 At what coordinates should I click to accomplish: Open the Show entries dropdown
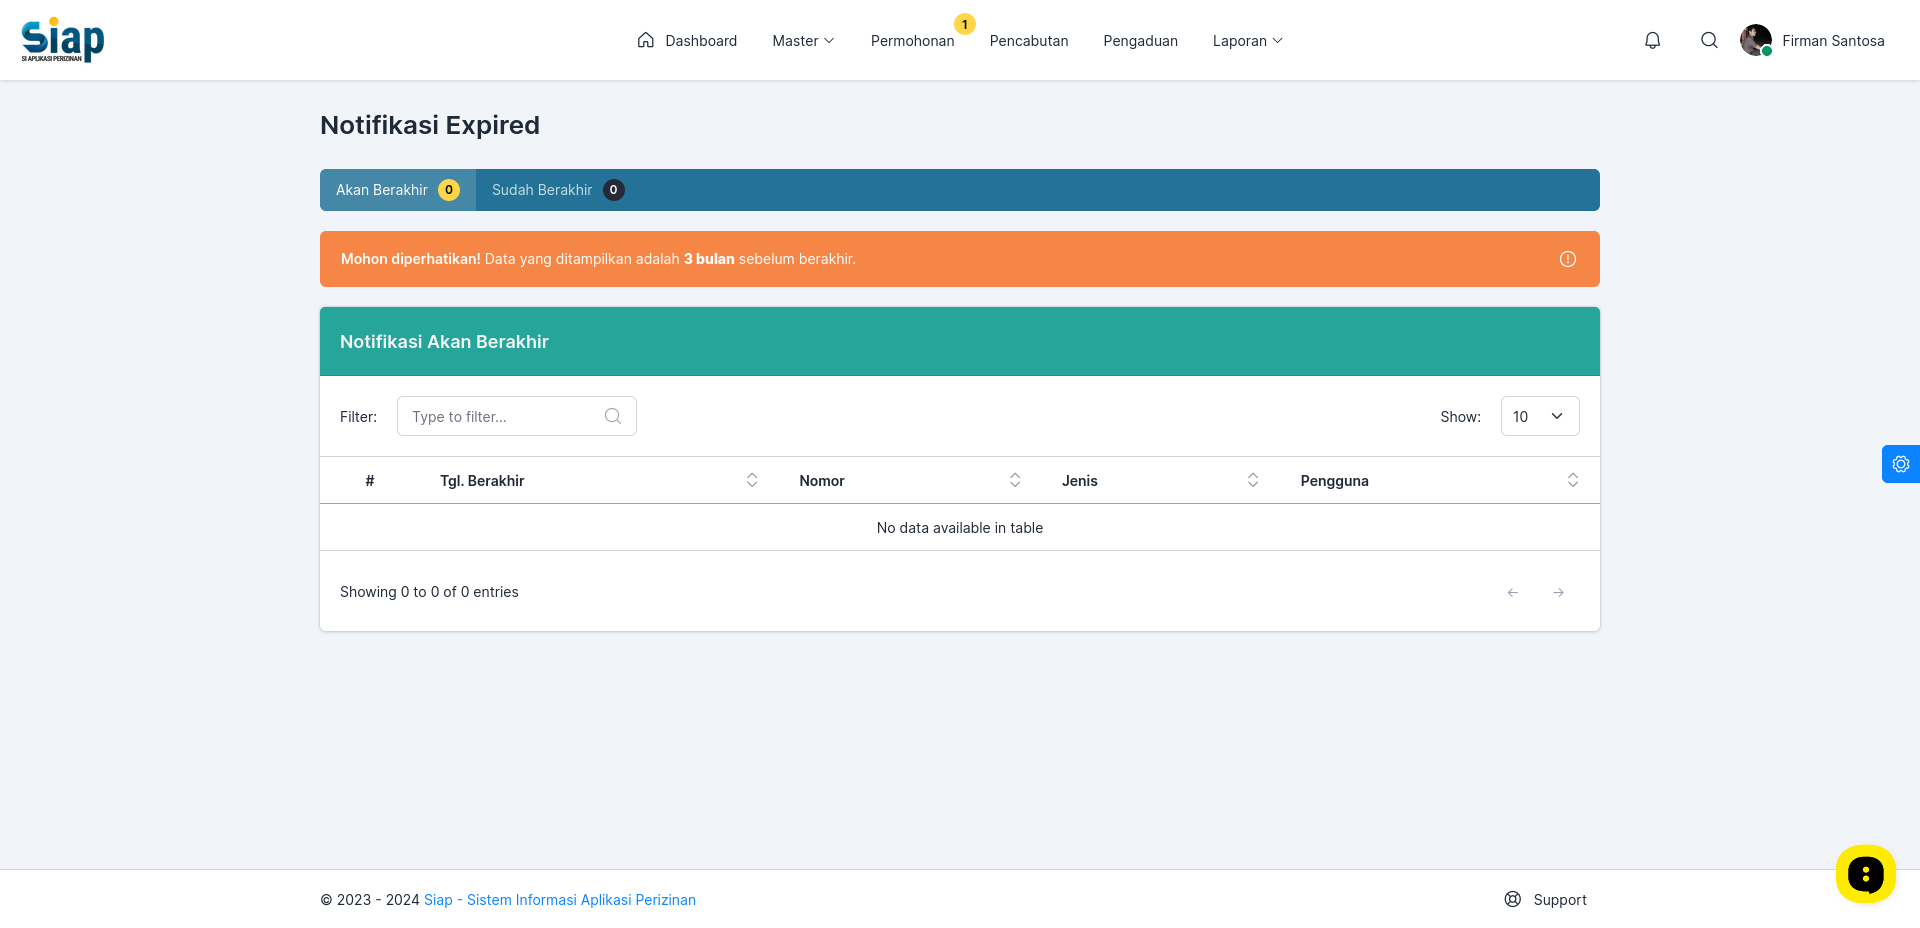[1540, 416]
